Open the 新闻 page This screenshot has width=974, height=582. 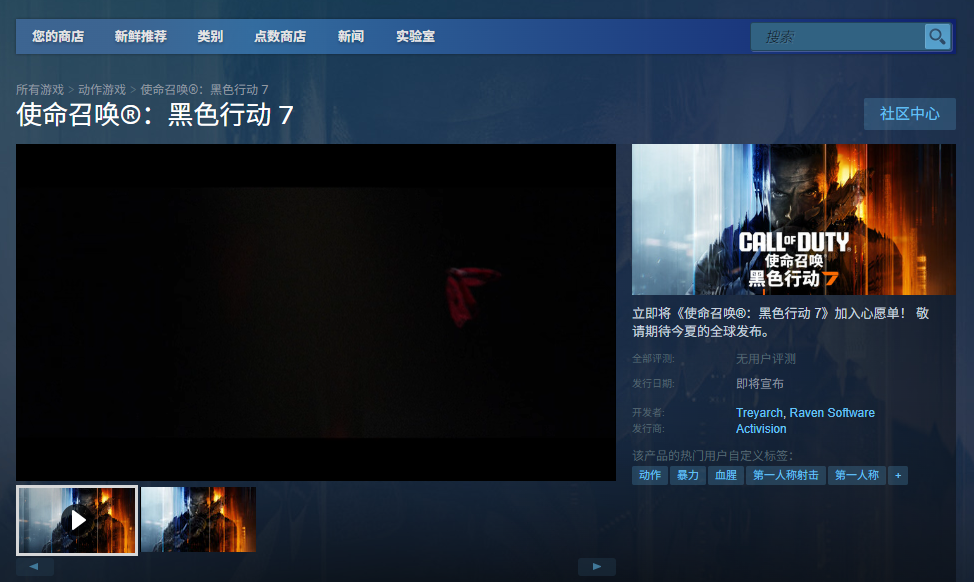coord(351,37)
